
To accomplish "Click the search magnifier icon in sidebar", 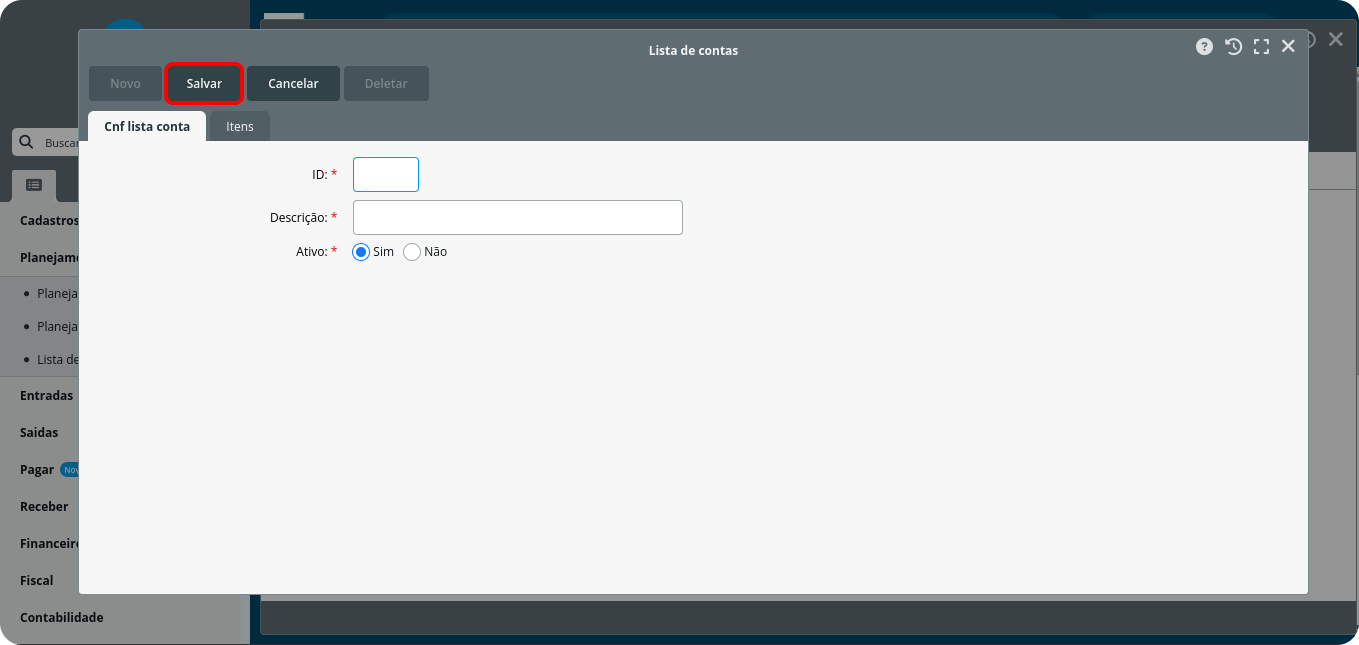I will point(28,143).
